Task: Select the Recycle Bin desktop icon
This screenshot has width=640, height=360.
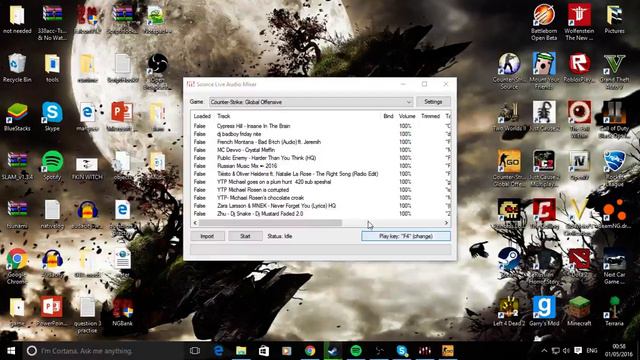Action: [17, 68]
